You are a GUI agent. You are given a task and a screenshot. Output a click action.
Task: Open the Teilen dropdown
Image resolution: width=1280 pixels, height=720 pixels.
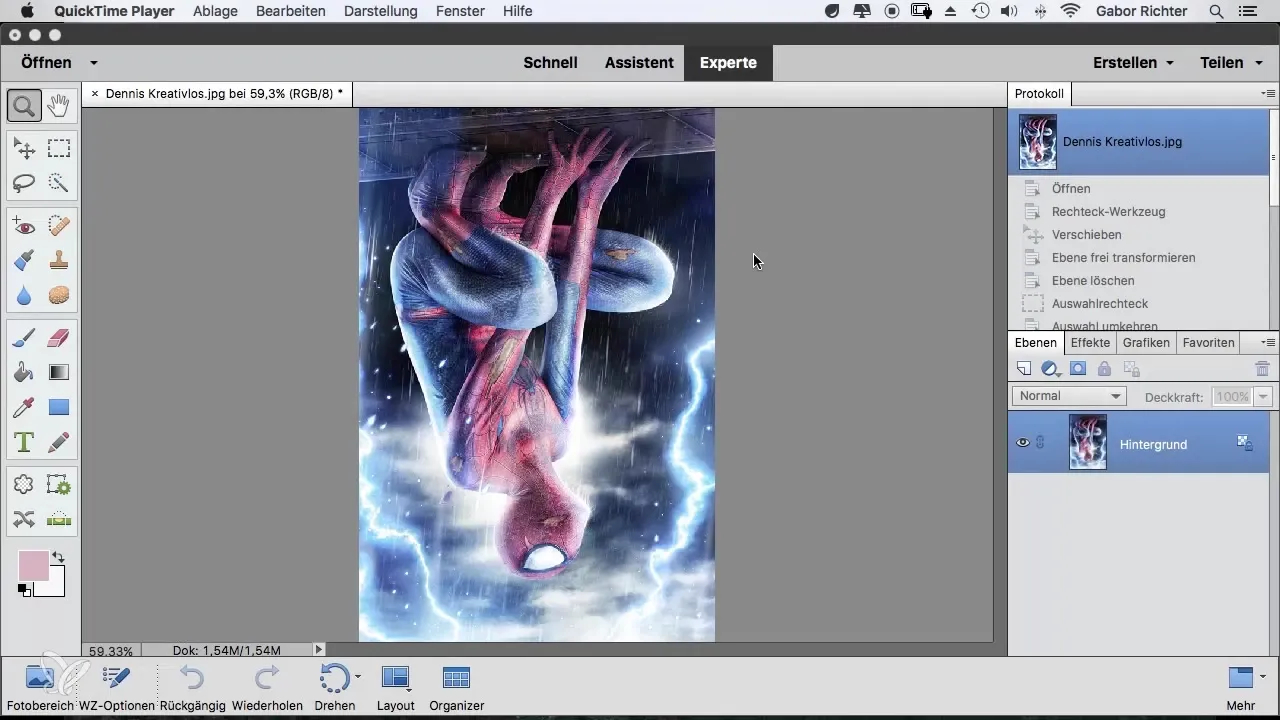coord(1232,62)
